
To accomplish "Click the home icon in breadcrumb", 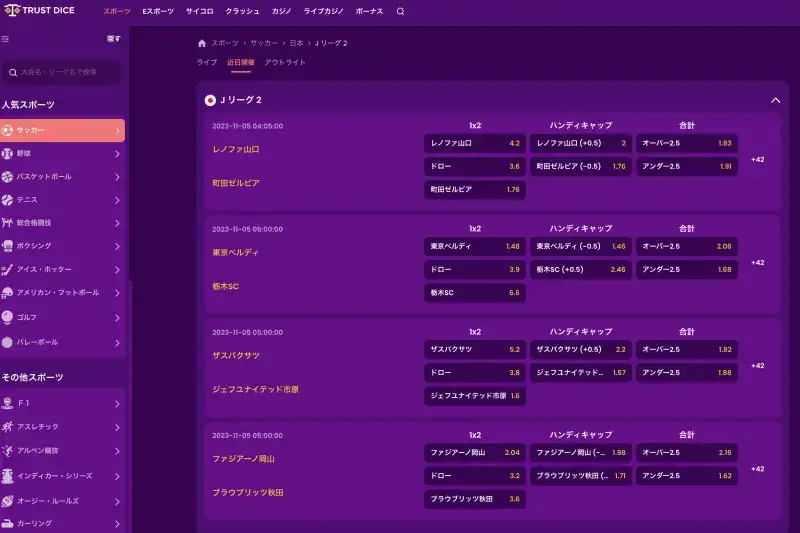I will [x=202, y=43].
